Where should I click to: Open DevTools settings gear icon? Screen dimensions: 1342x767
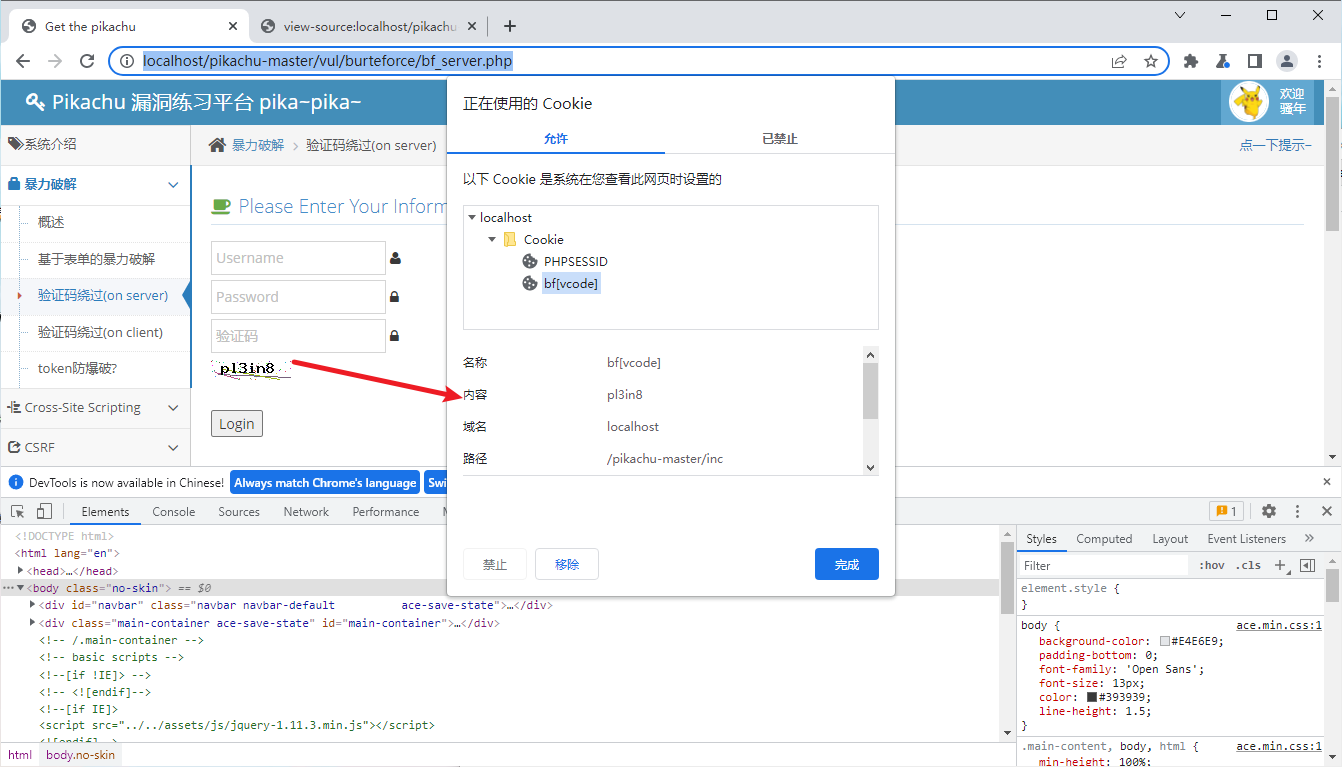coord(1268,511)
